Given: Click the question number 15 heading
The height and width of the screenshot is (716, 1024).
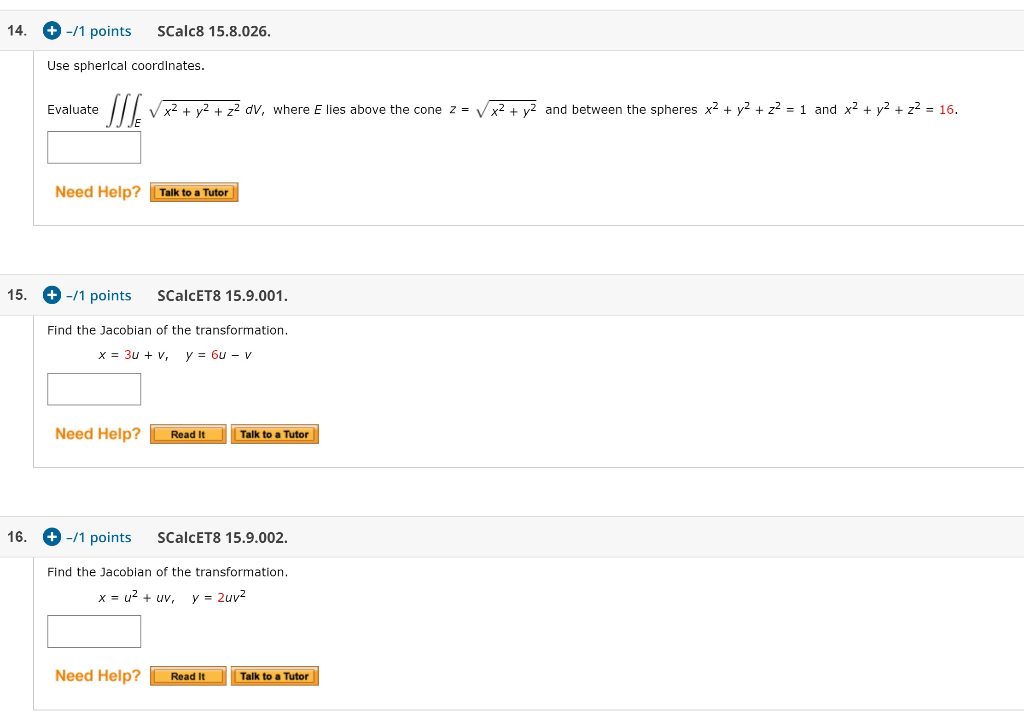Looking at the screenshot, I should coord(15,295).
